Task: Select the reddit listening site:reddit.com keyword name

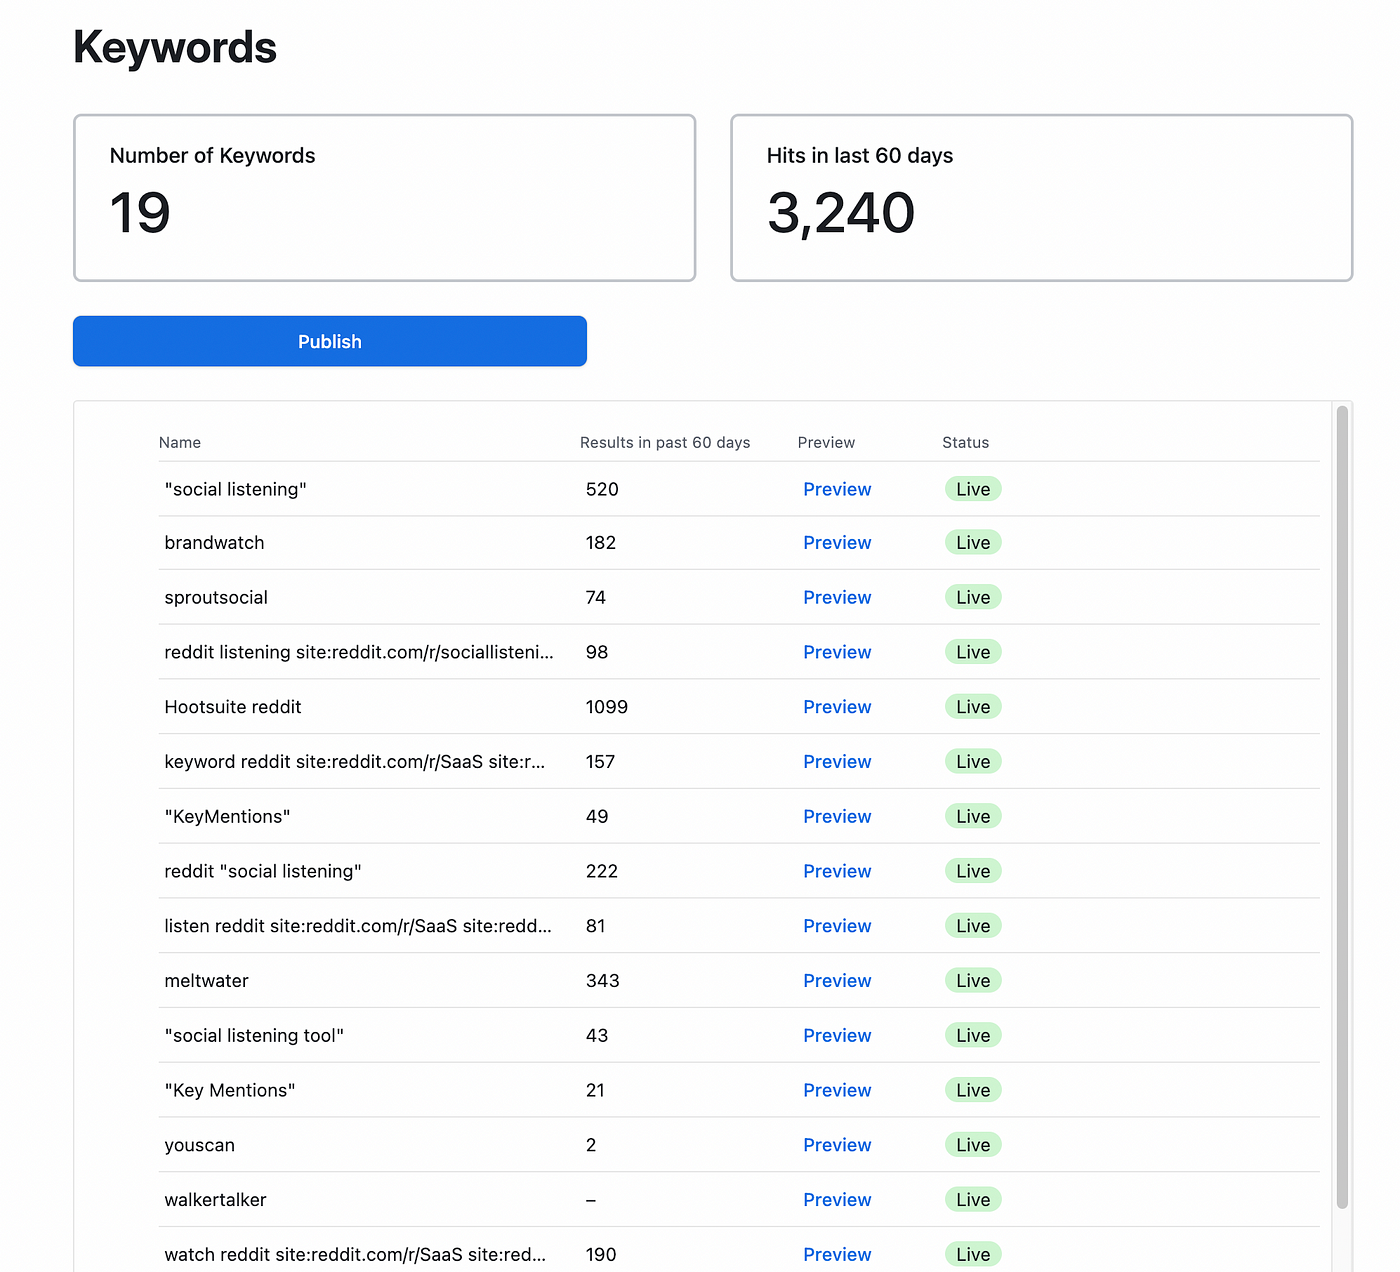Action: 359,652
